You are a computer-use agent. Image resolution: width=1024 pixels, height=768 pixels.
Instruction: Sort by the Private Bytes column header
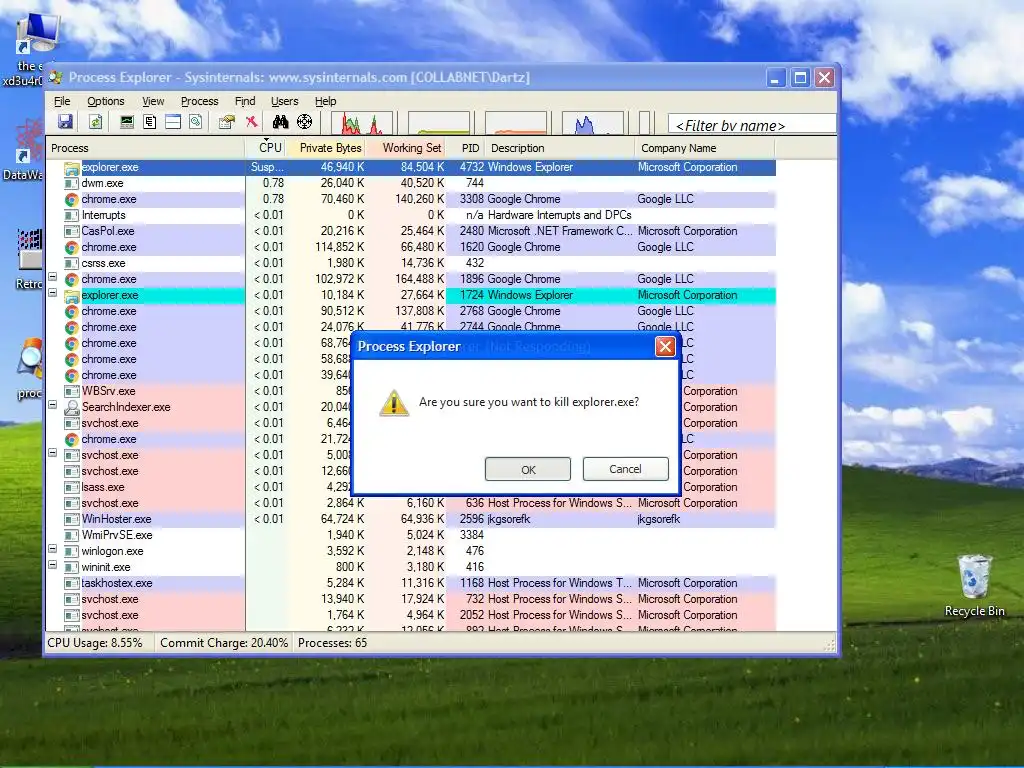[326, 148]
